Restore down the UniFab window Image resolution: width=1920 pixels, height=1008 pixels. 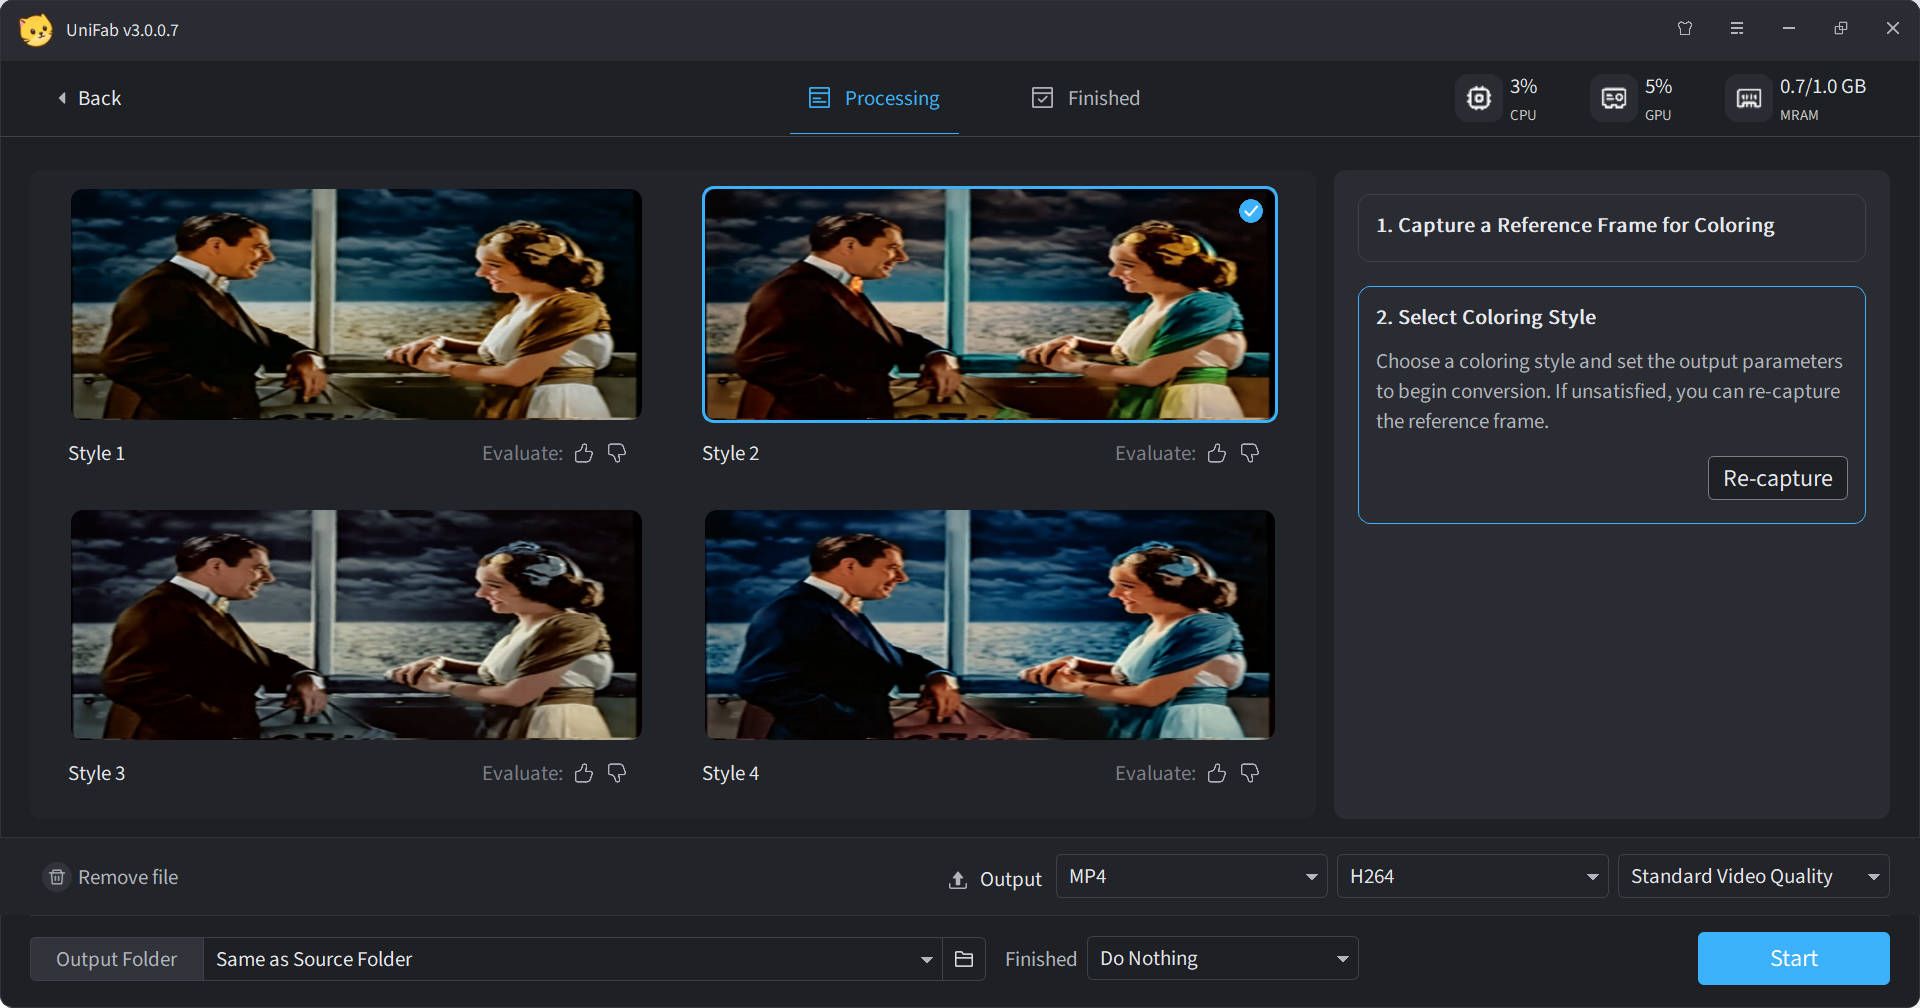1841,29
